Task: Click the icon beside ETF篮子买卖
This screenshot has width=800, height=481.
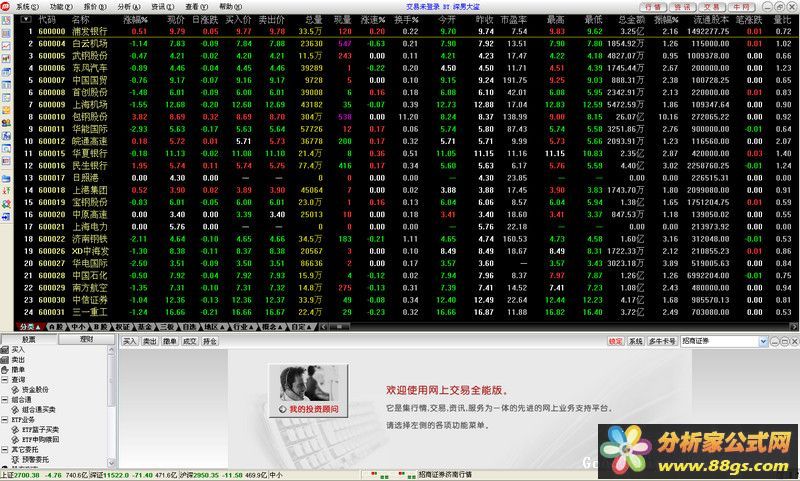Action: coord(15,429)
